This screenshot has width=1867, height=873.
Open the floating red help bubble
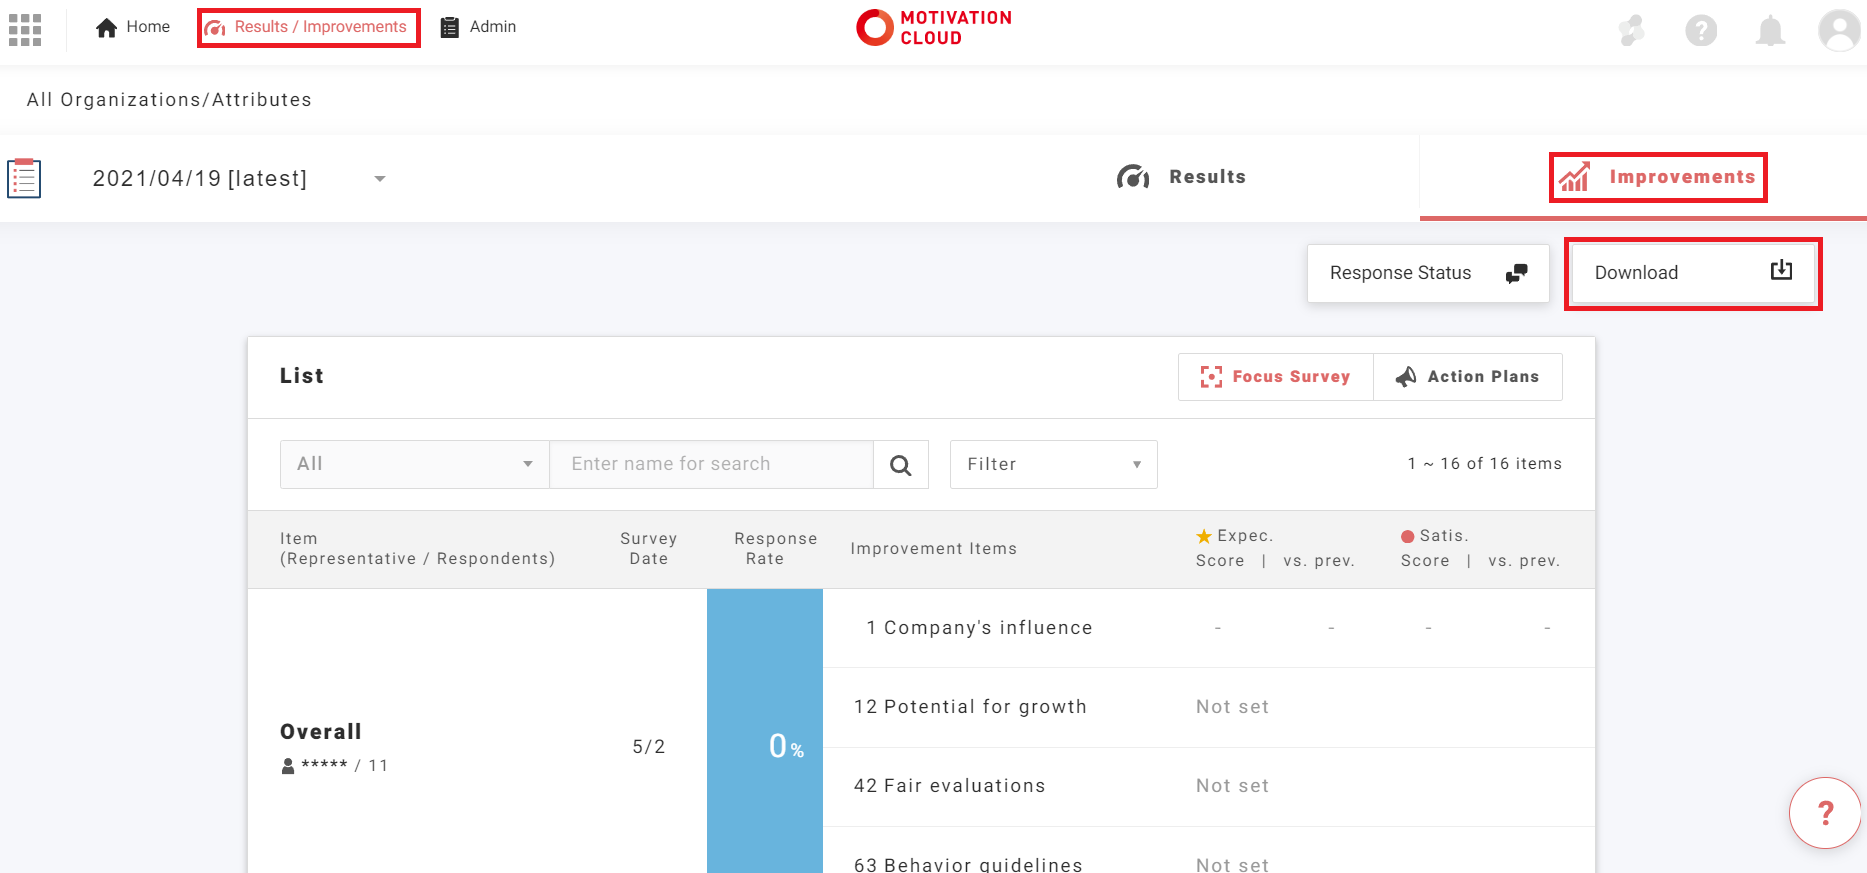click(x=1825, y=813)
